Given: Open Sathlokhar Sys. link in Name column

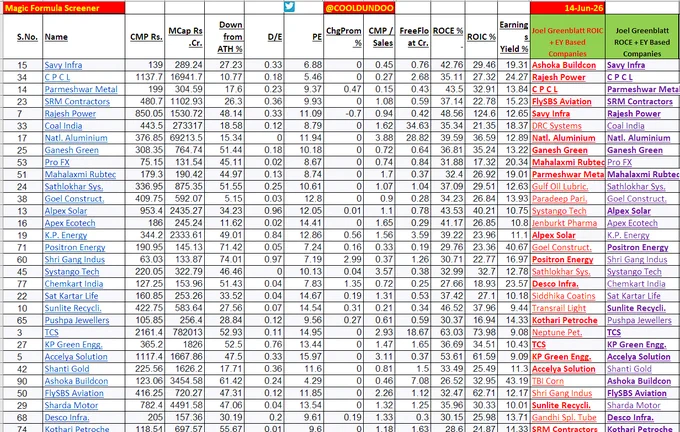Looking at the screenshot, I should click(x=74, y=187).
